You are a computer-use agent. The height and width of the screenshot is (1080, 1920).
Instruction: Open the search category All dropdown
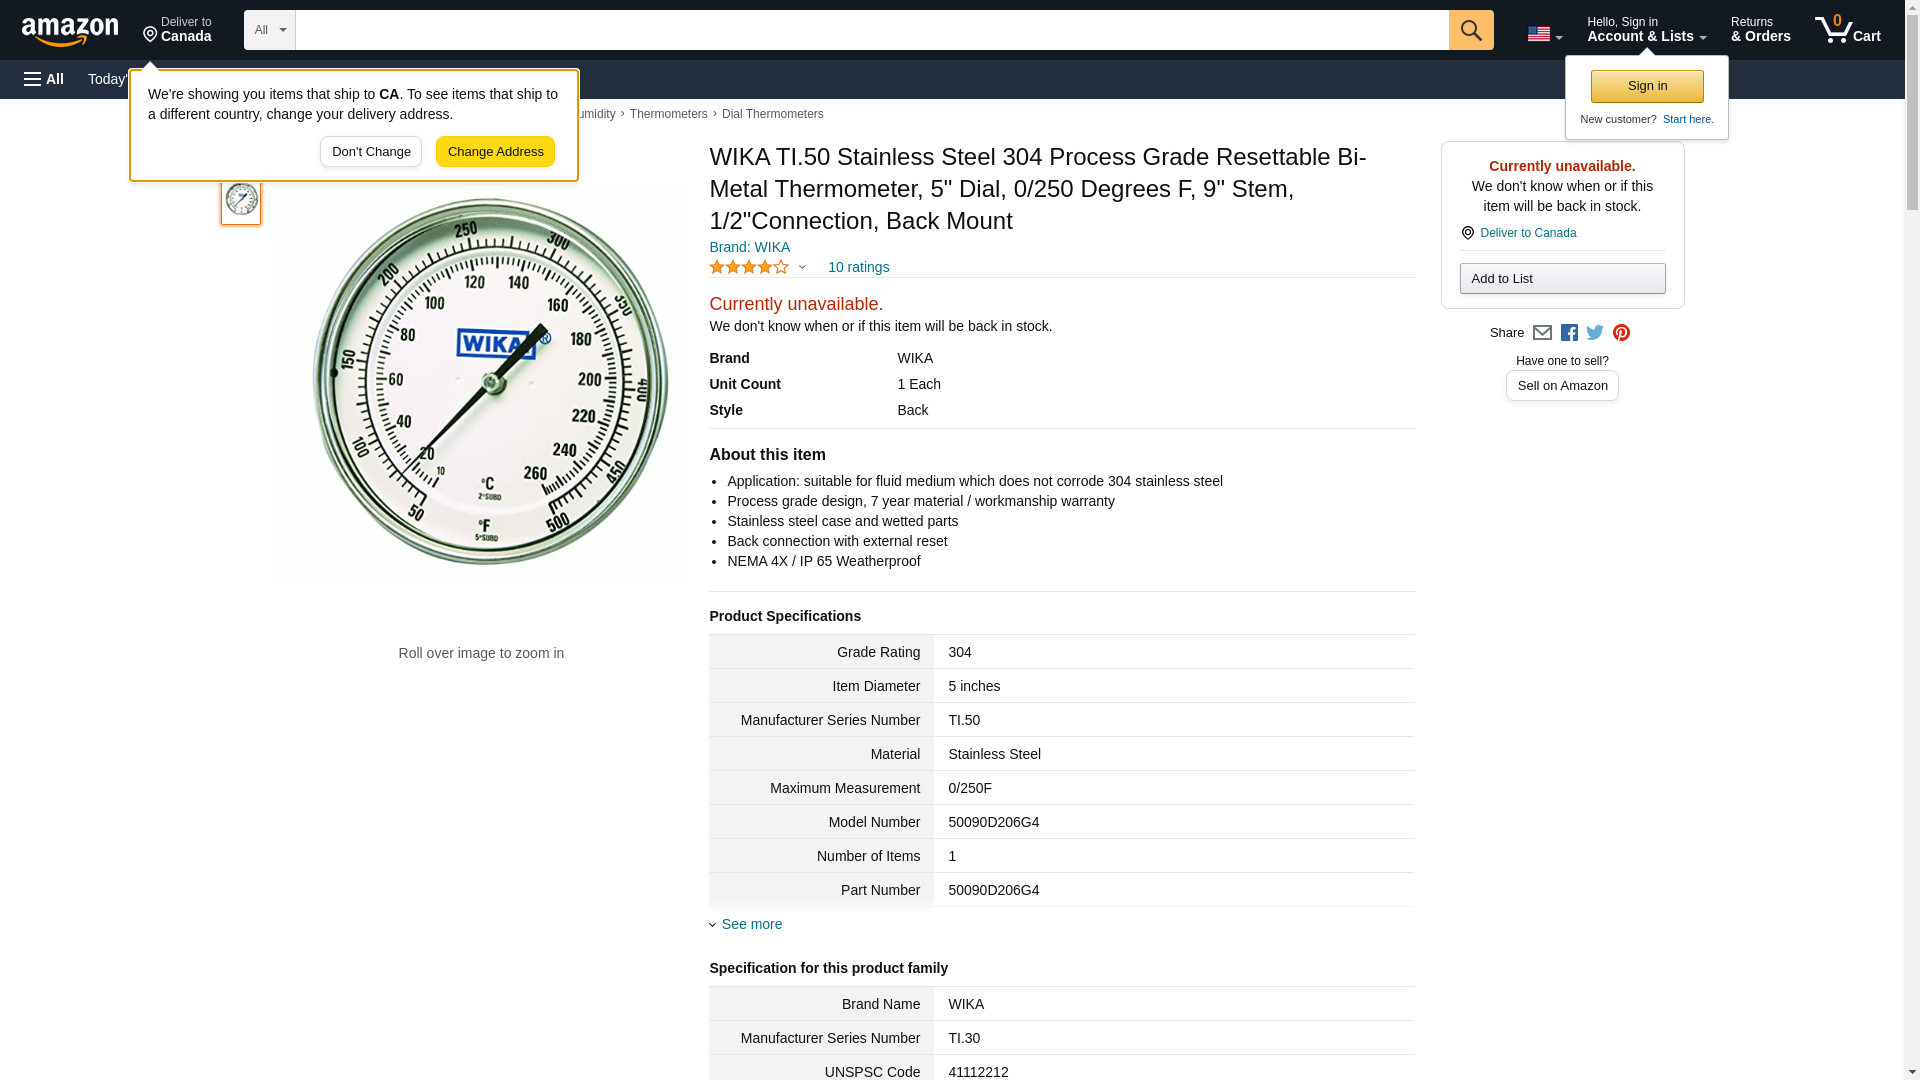[x=269, y=30]
